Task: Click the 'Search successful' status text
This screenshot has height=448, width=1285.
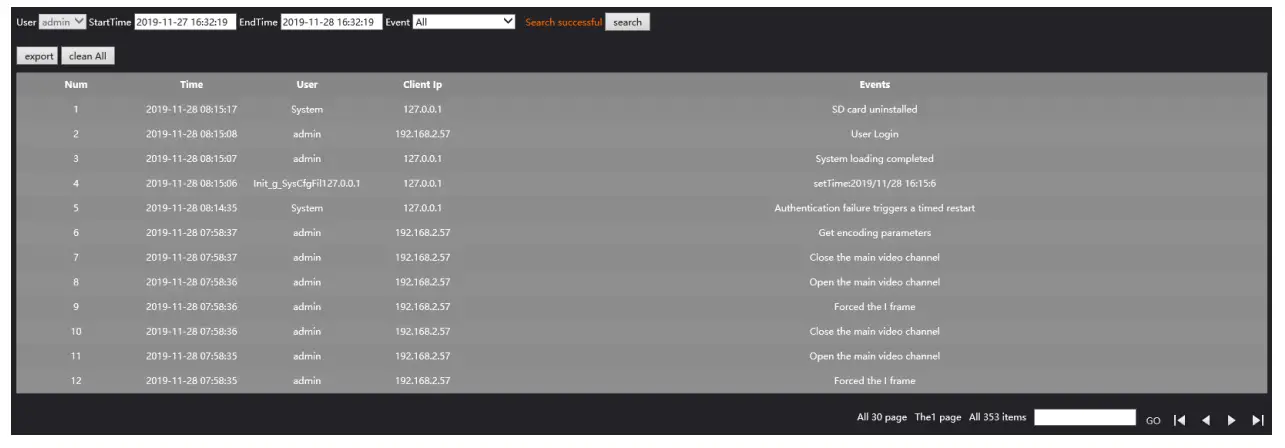Action: 562,22
